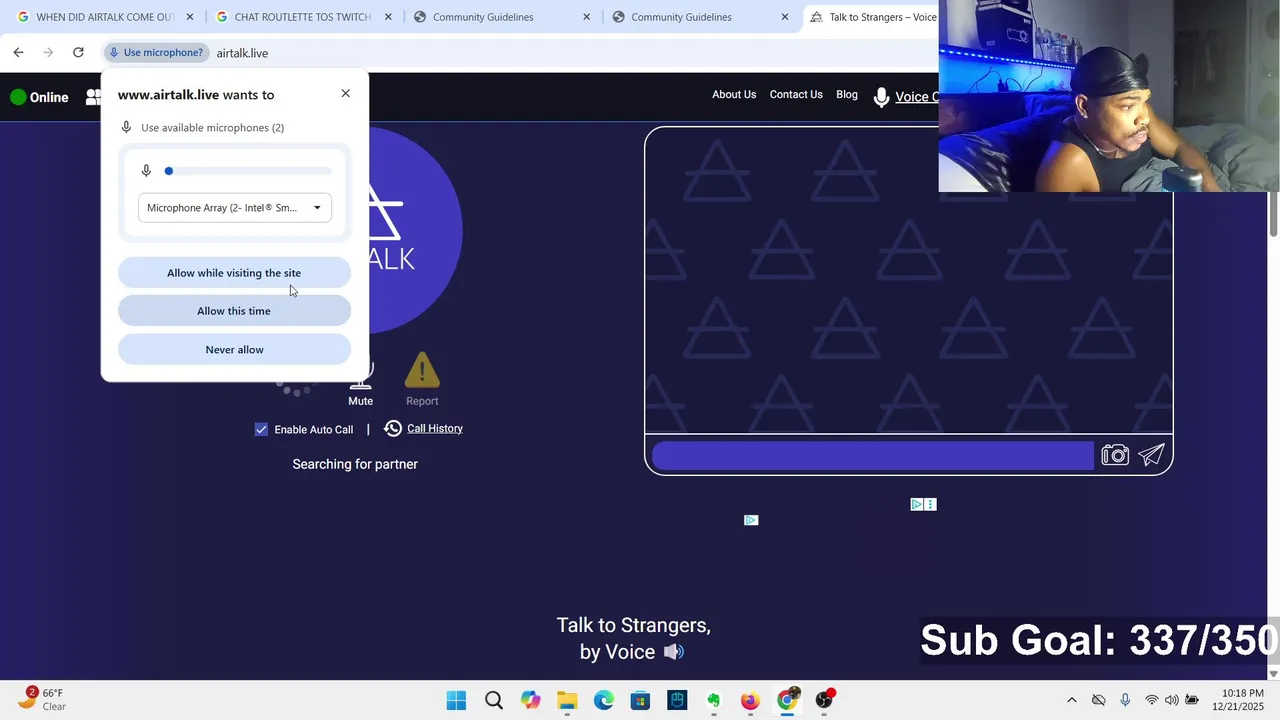Click the camera photo icon in chat
The image size is (1280, 720).
click(1115, 456)
